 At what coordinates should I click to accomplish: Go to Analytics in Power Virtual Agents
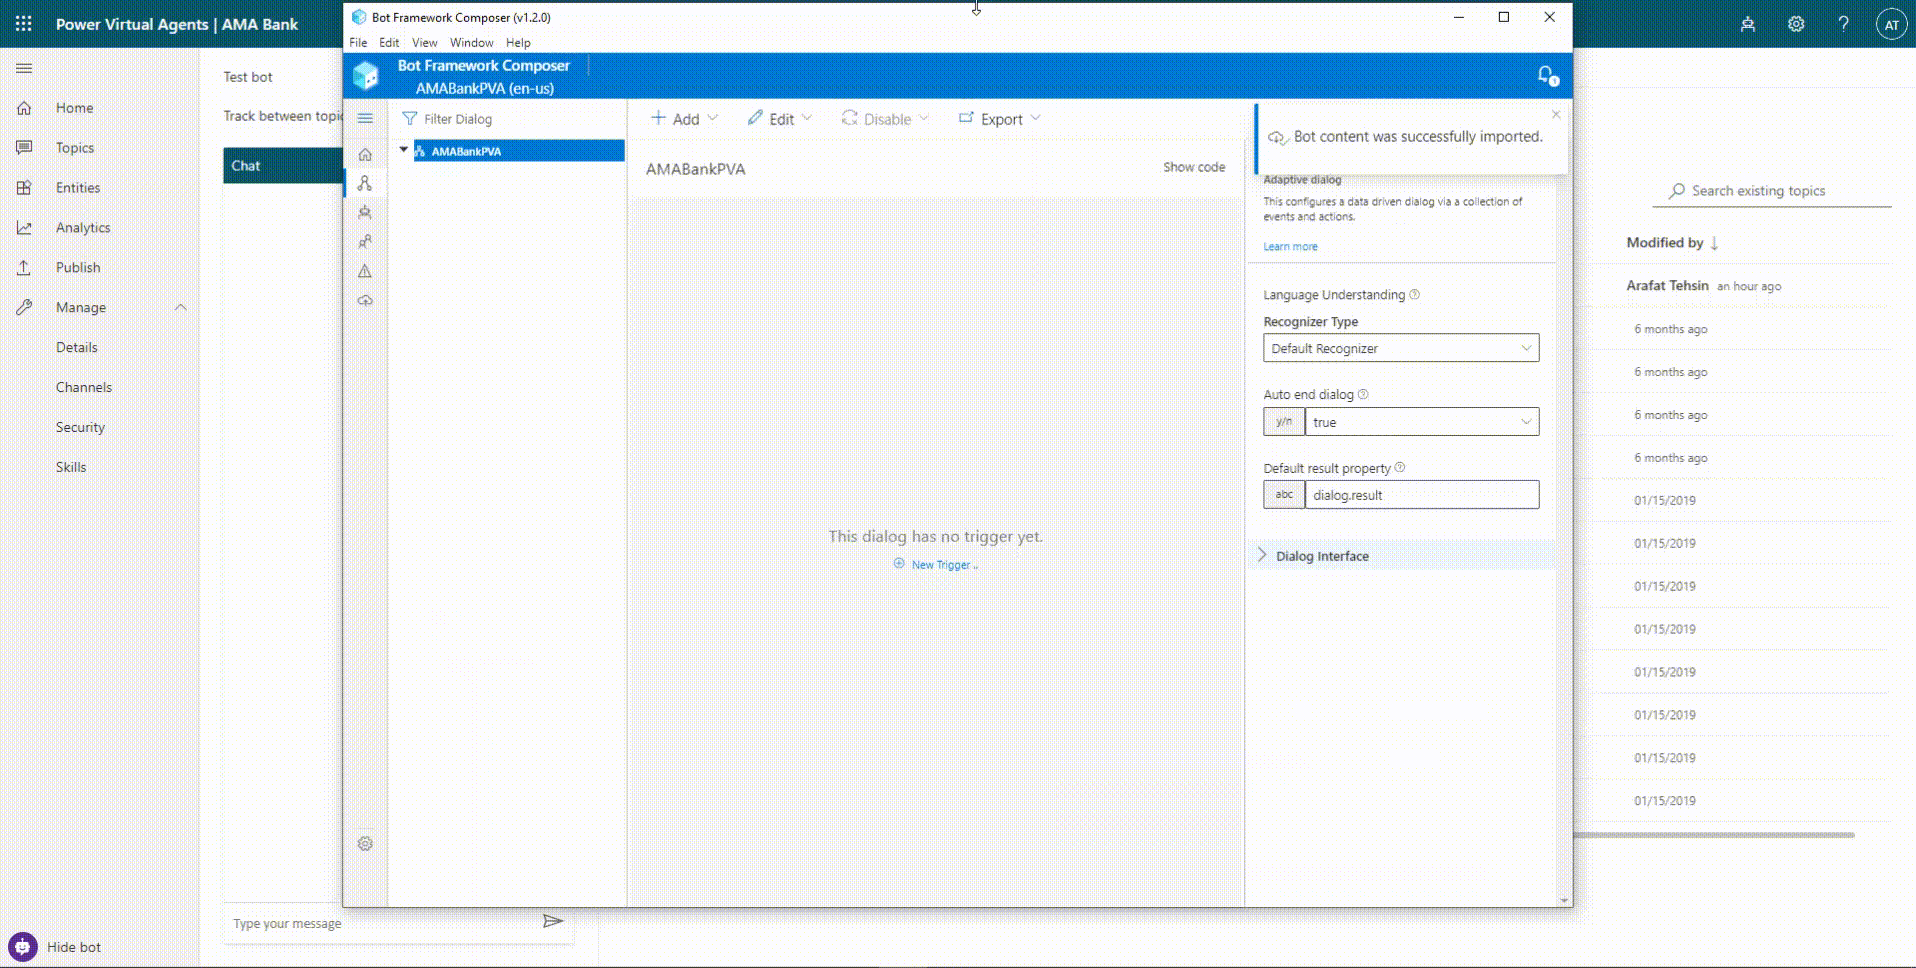coord(82,227)
